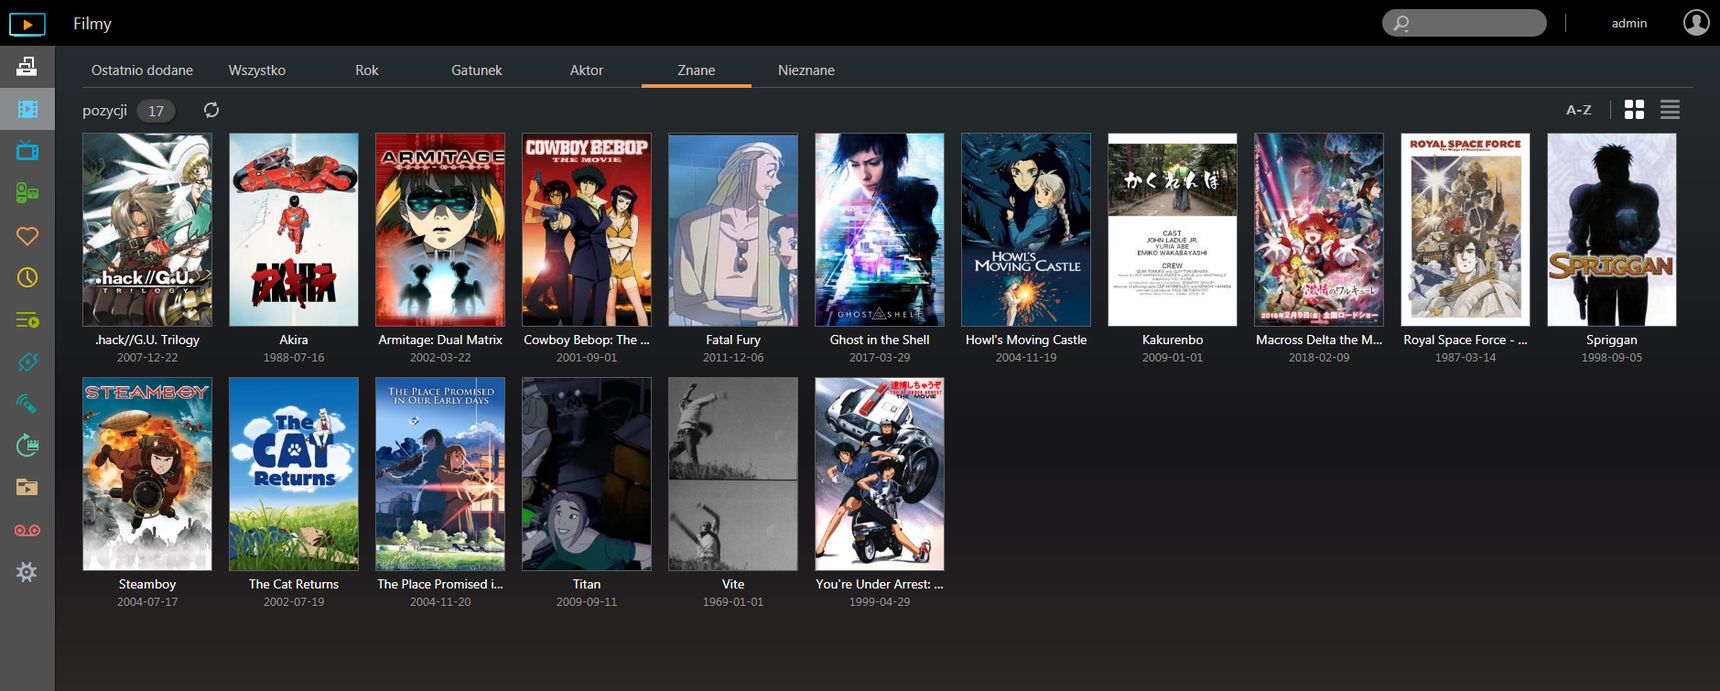1720x691 pixels.
Task: Open the shared link tag icon
Action: (x=27, y=362)
